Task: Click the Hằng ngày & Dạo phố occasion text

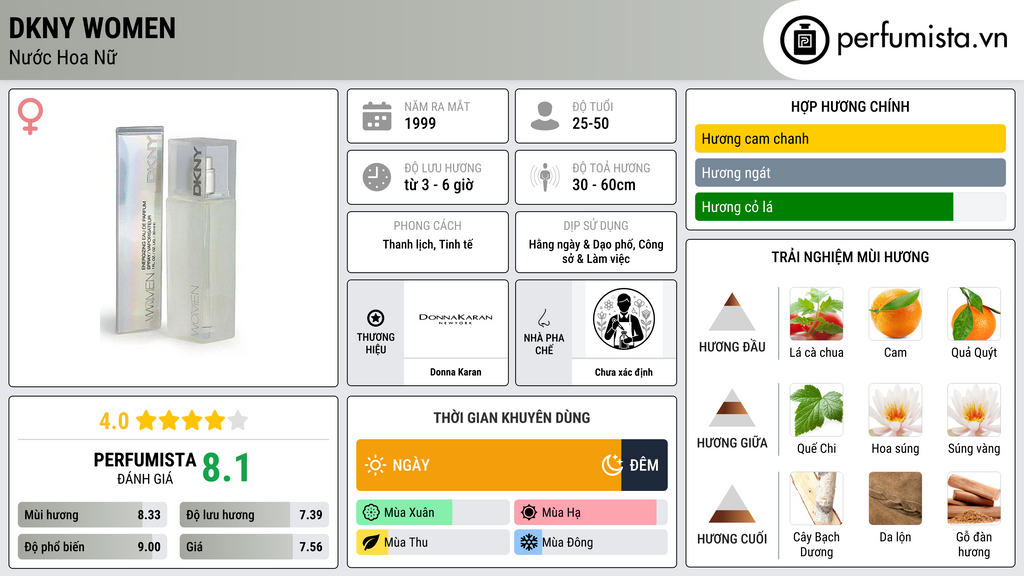Action: [x=596, y=251]
